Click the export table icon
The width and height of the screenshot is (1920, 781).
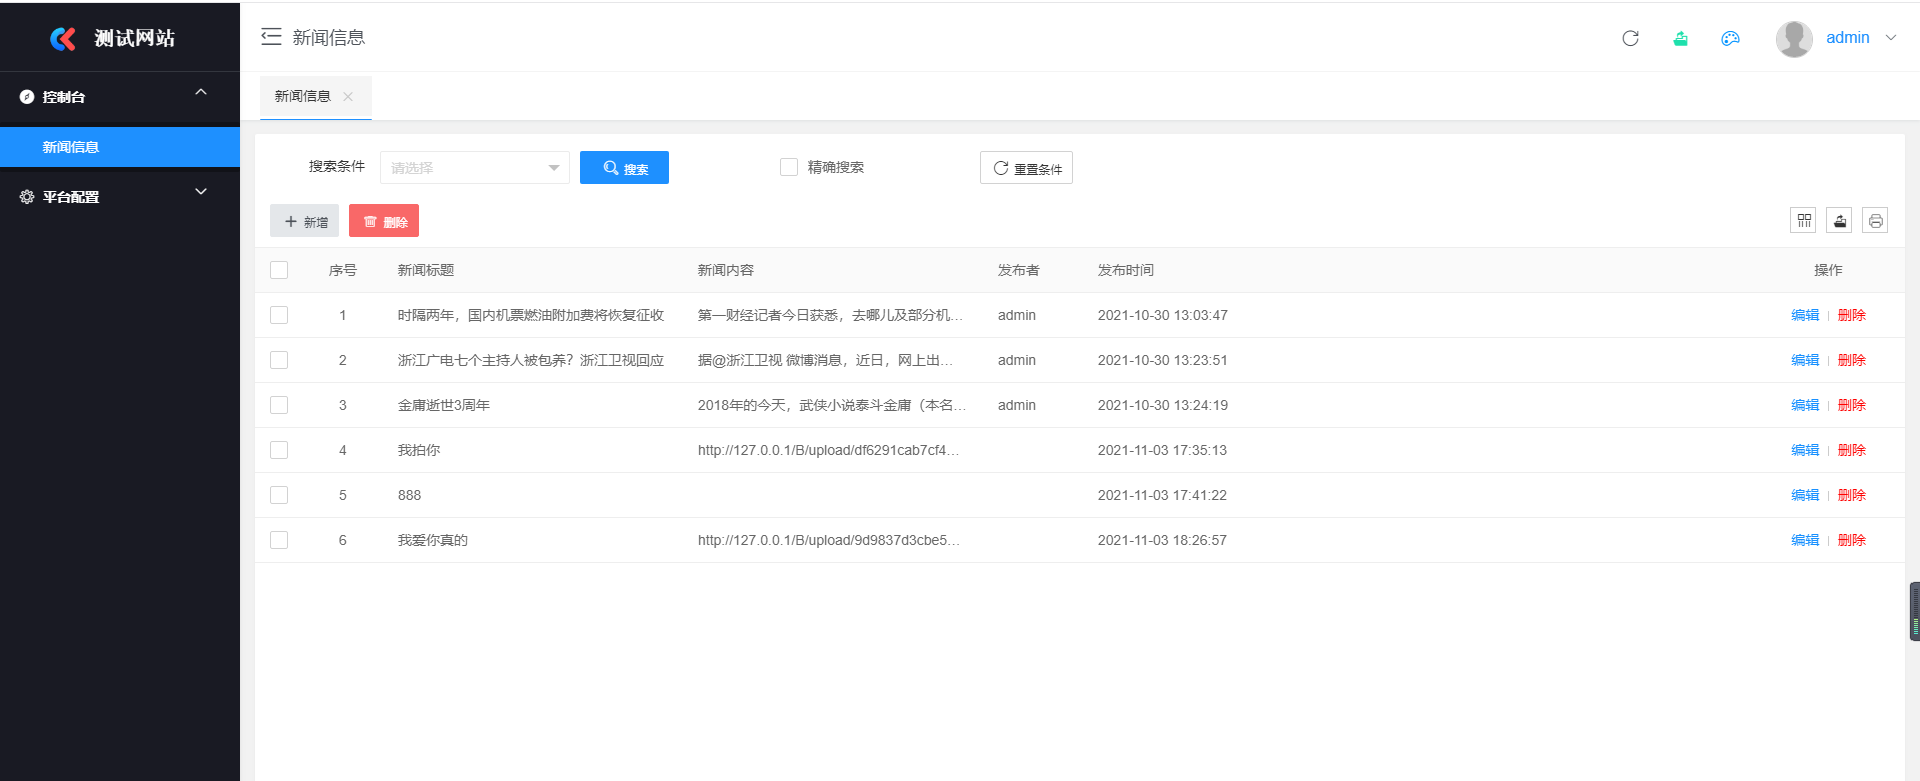1839,220
